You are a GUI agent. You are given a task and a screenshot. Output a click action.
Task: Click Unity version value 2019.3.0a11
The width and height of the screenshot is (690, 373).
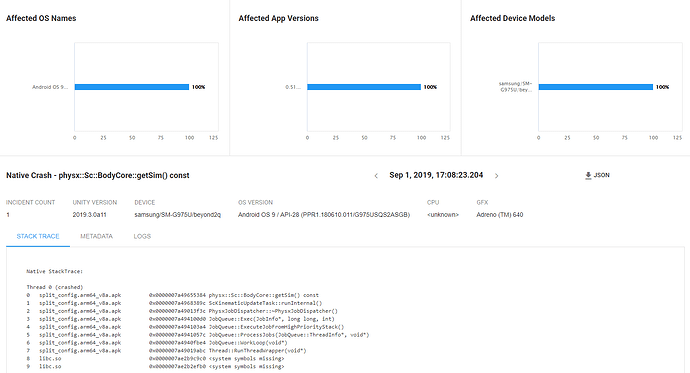click(89, 215)
